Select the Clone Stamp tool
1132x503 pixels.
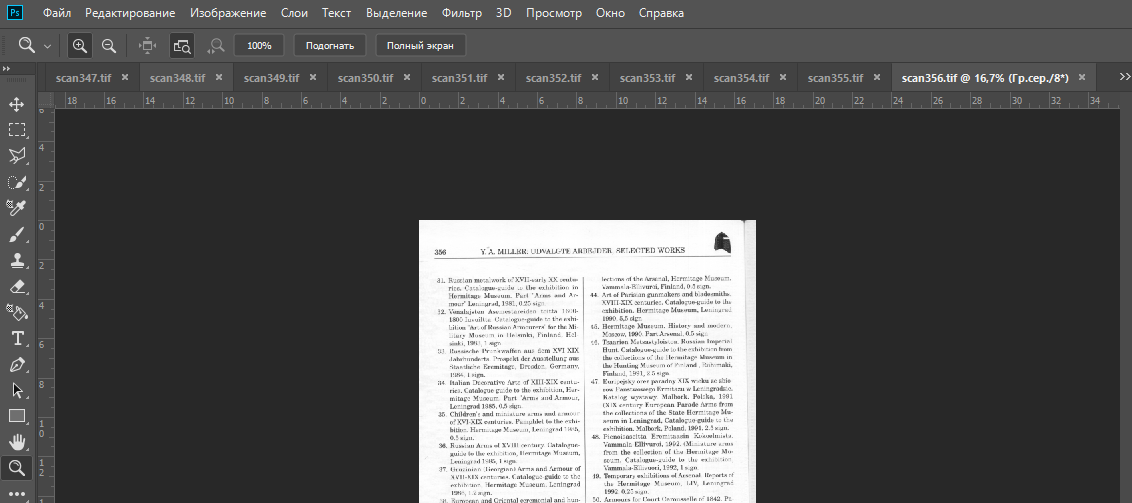coord(17,260)
